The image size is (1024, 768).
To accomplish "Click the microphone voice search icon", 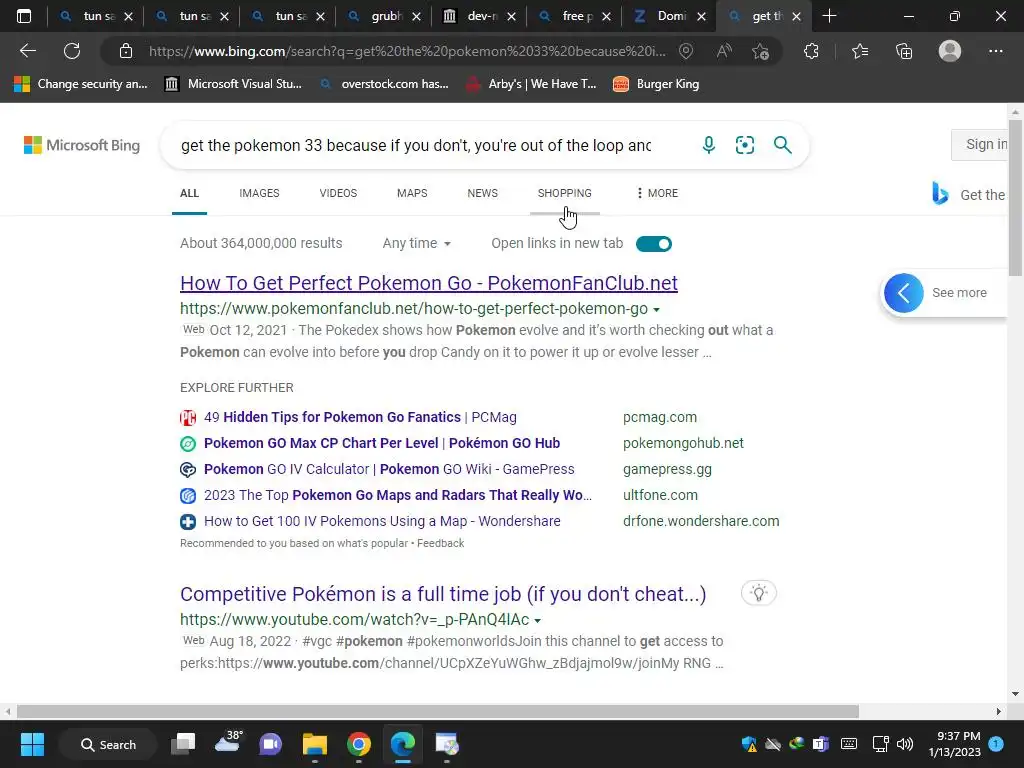I will click(x=709, y=145).
